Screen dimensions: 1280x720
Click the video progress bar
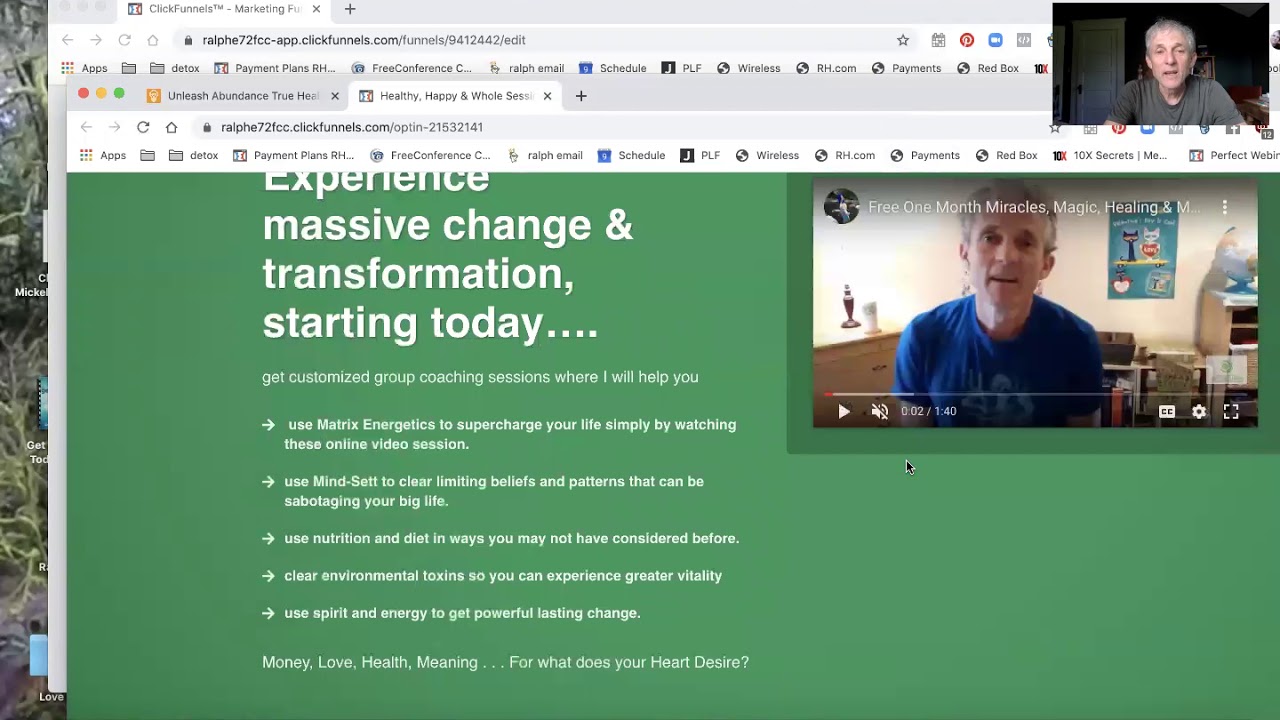pos(1034,394)
